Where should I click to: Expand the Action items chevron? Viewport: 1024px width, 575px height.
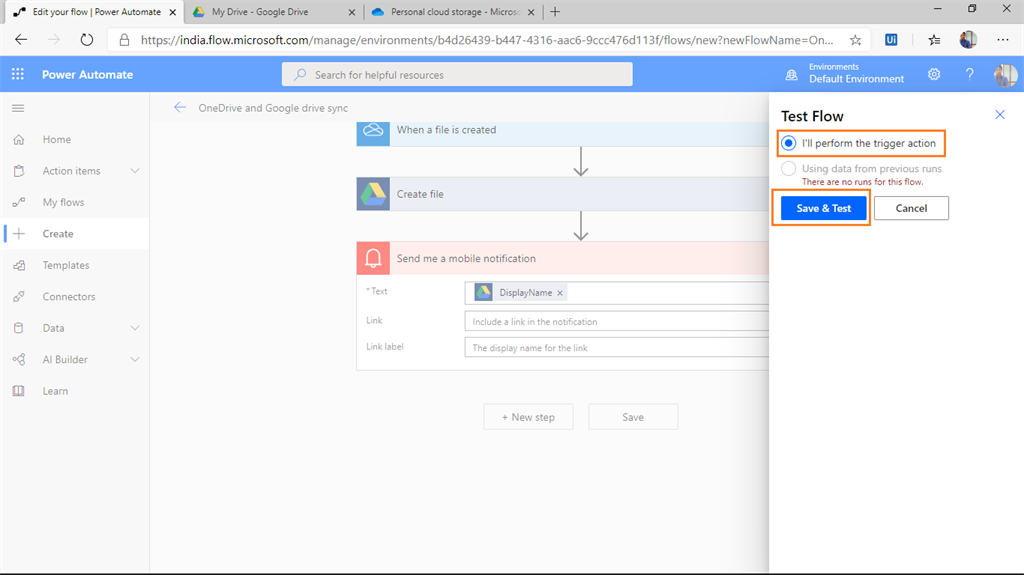point(135,171)
